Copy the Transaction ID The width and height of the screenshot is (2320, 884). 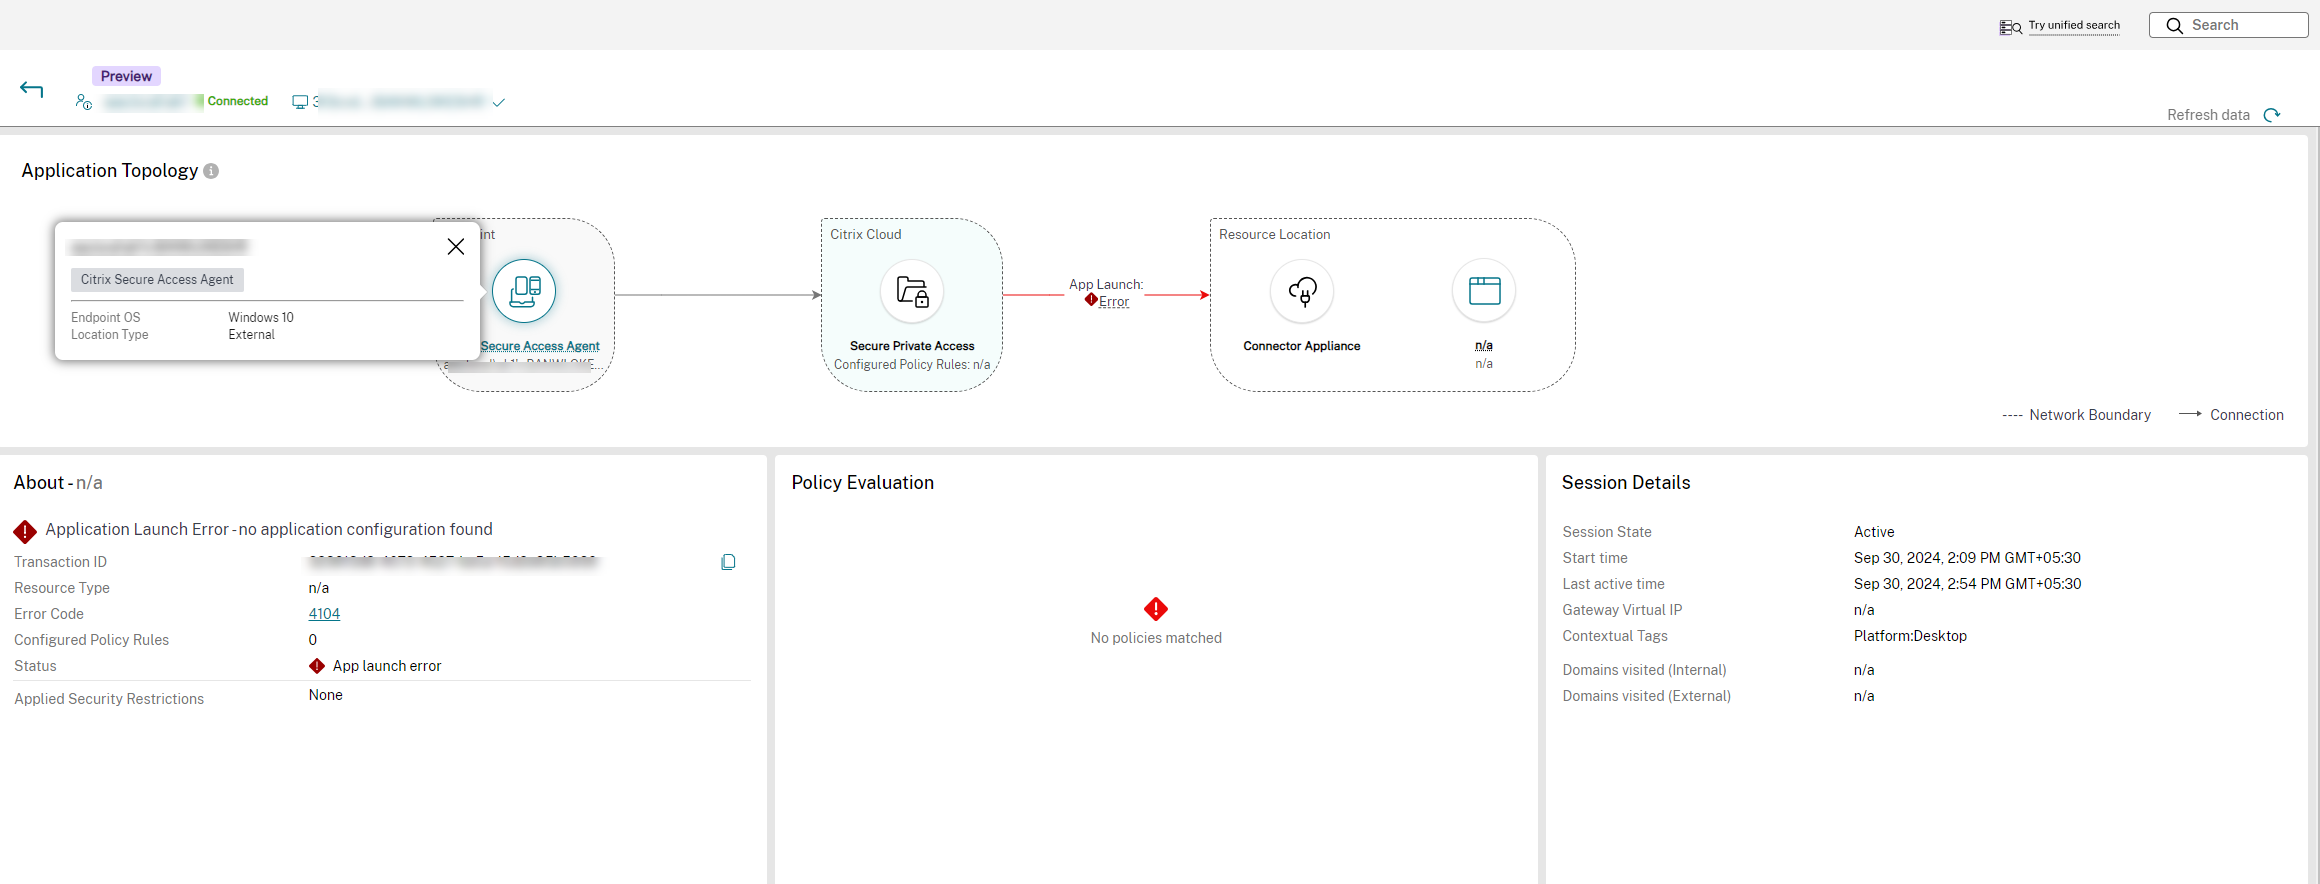click(728, 562)
